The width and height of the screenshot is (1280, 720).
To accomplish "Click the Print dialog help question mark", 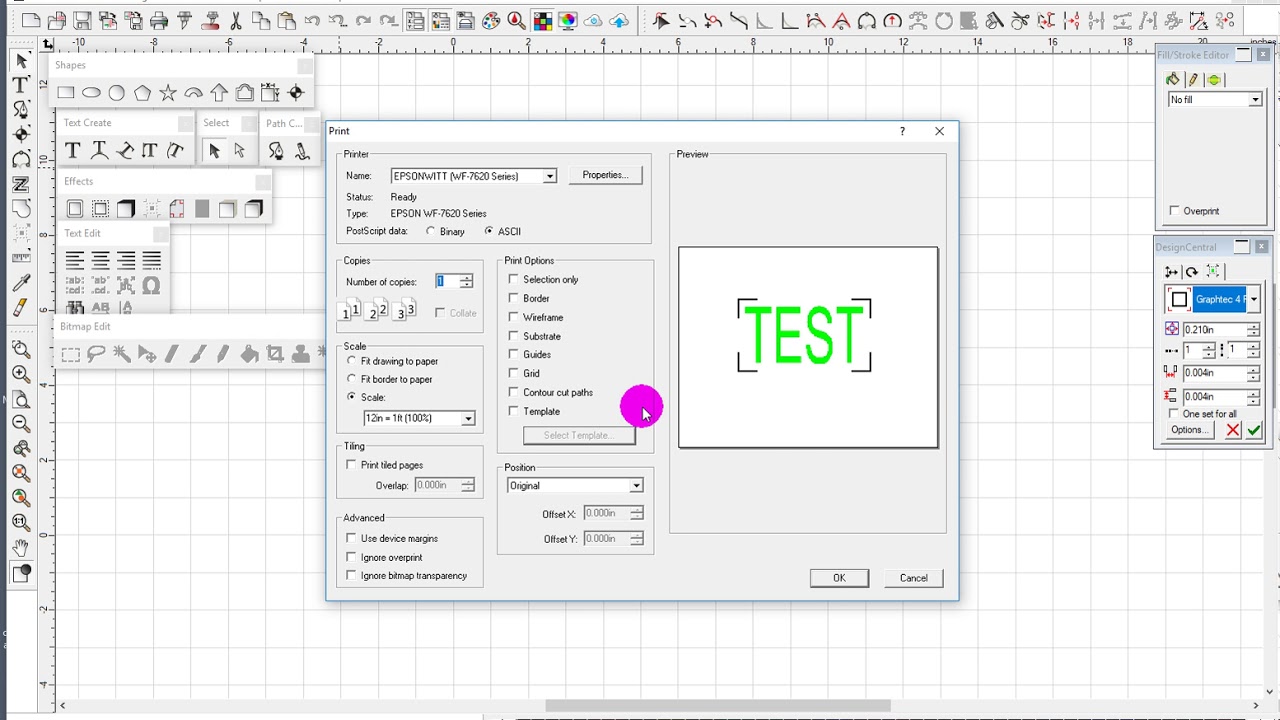I will pos(902,131).
